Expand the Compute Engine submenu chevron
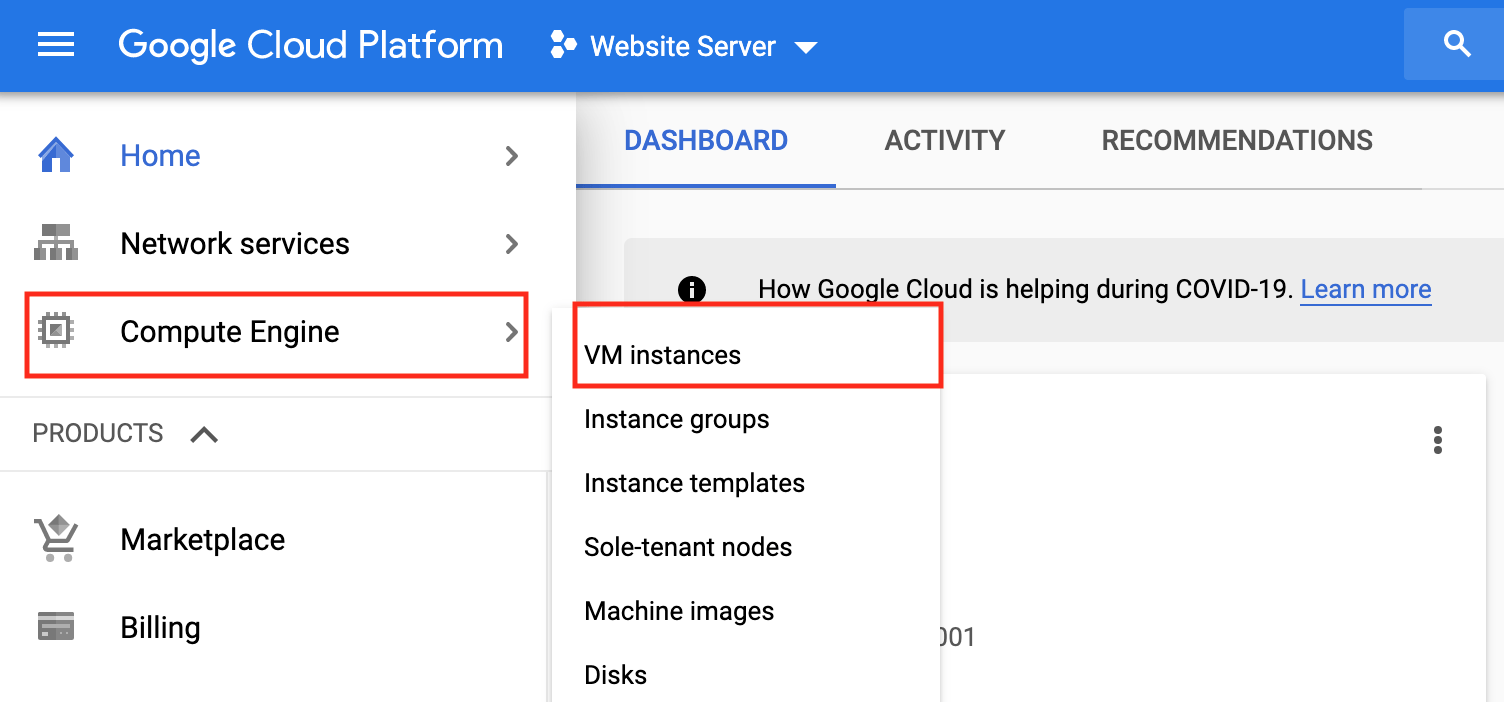Image resolution: width=1504 pixels, height=702 pixels. point(512,332)
